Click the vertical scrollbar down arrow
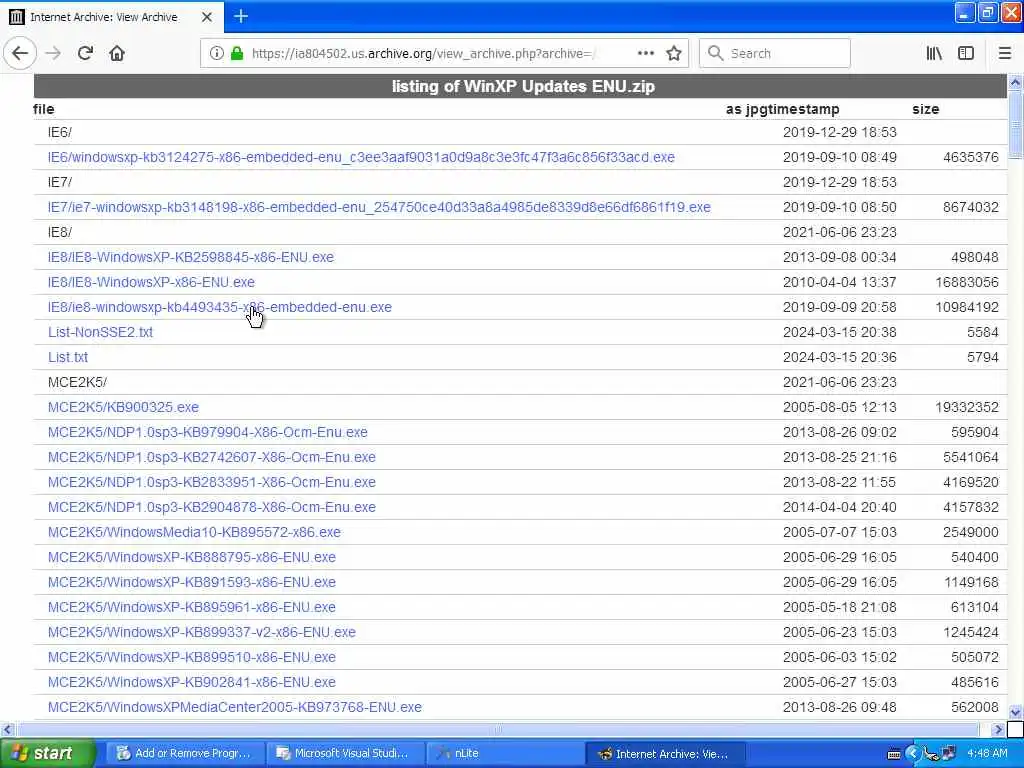Viewport: 1024px width, 768px height. click(1016, 712)
